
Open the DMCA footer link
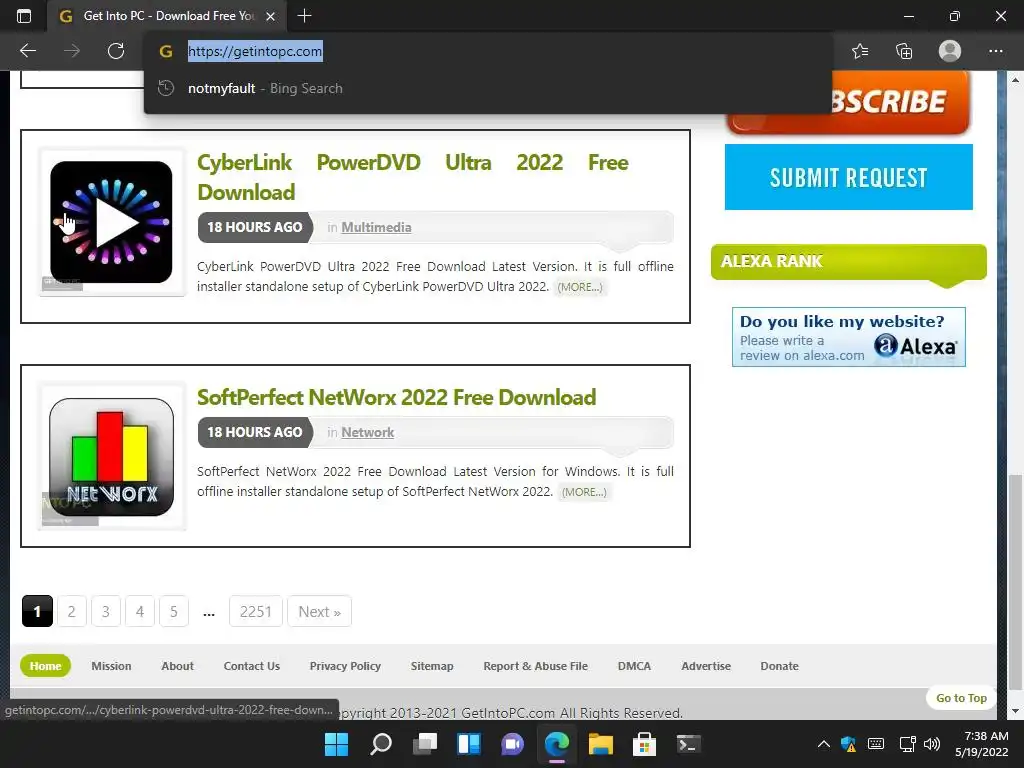tap(634, 665)
